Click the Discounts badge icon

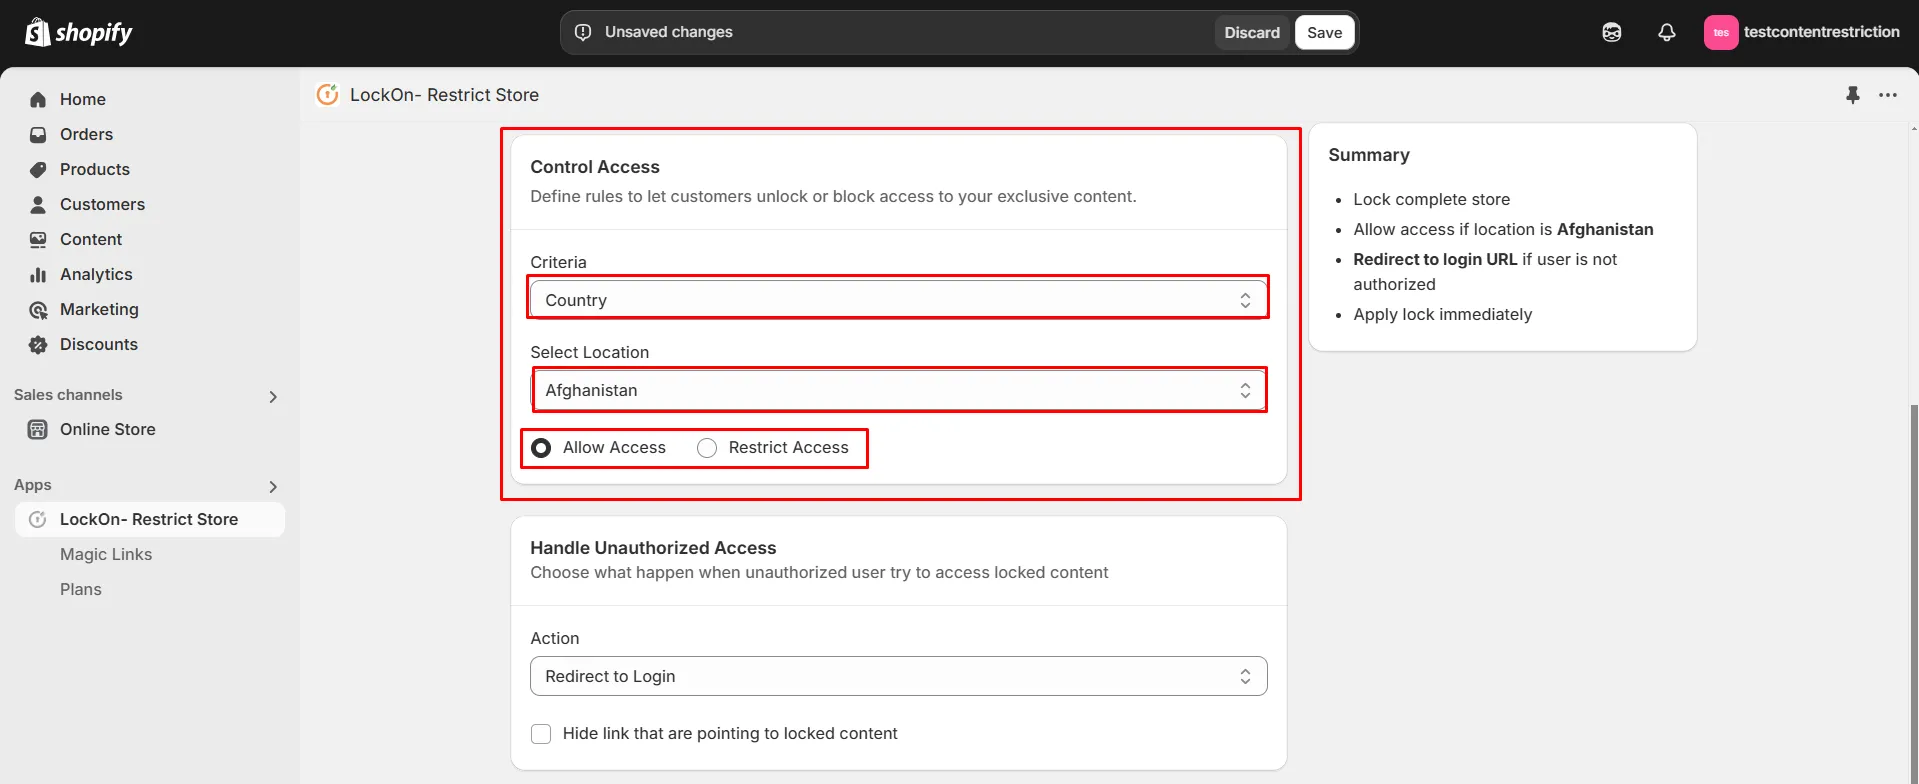38,344
